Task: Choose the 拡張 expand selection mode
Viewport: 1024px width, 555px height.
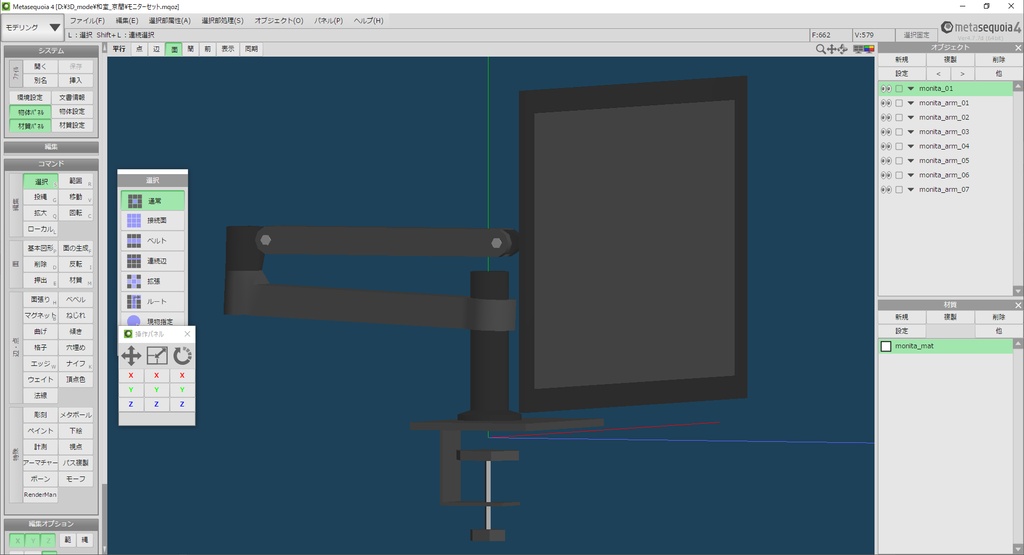Action: [152, 281]
